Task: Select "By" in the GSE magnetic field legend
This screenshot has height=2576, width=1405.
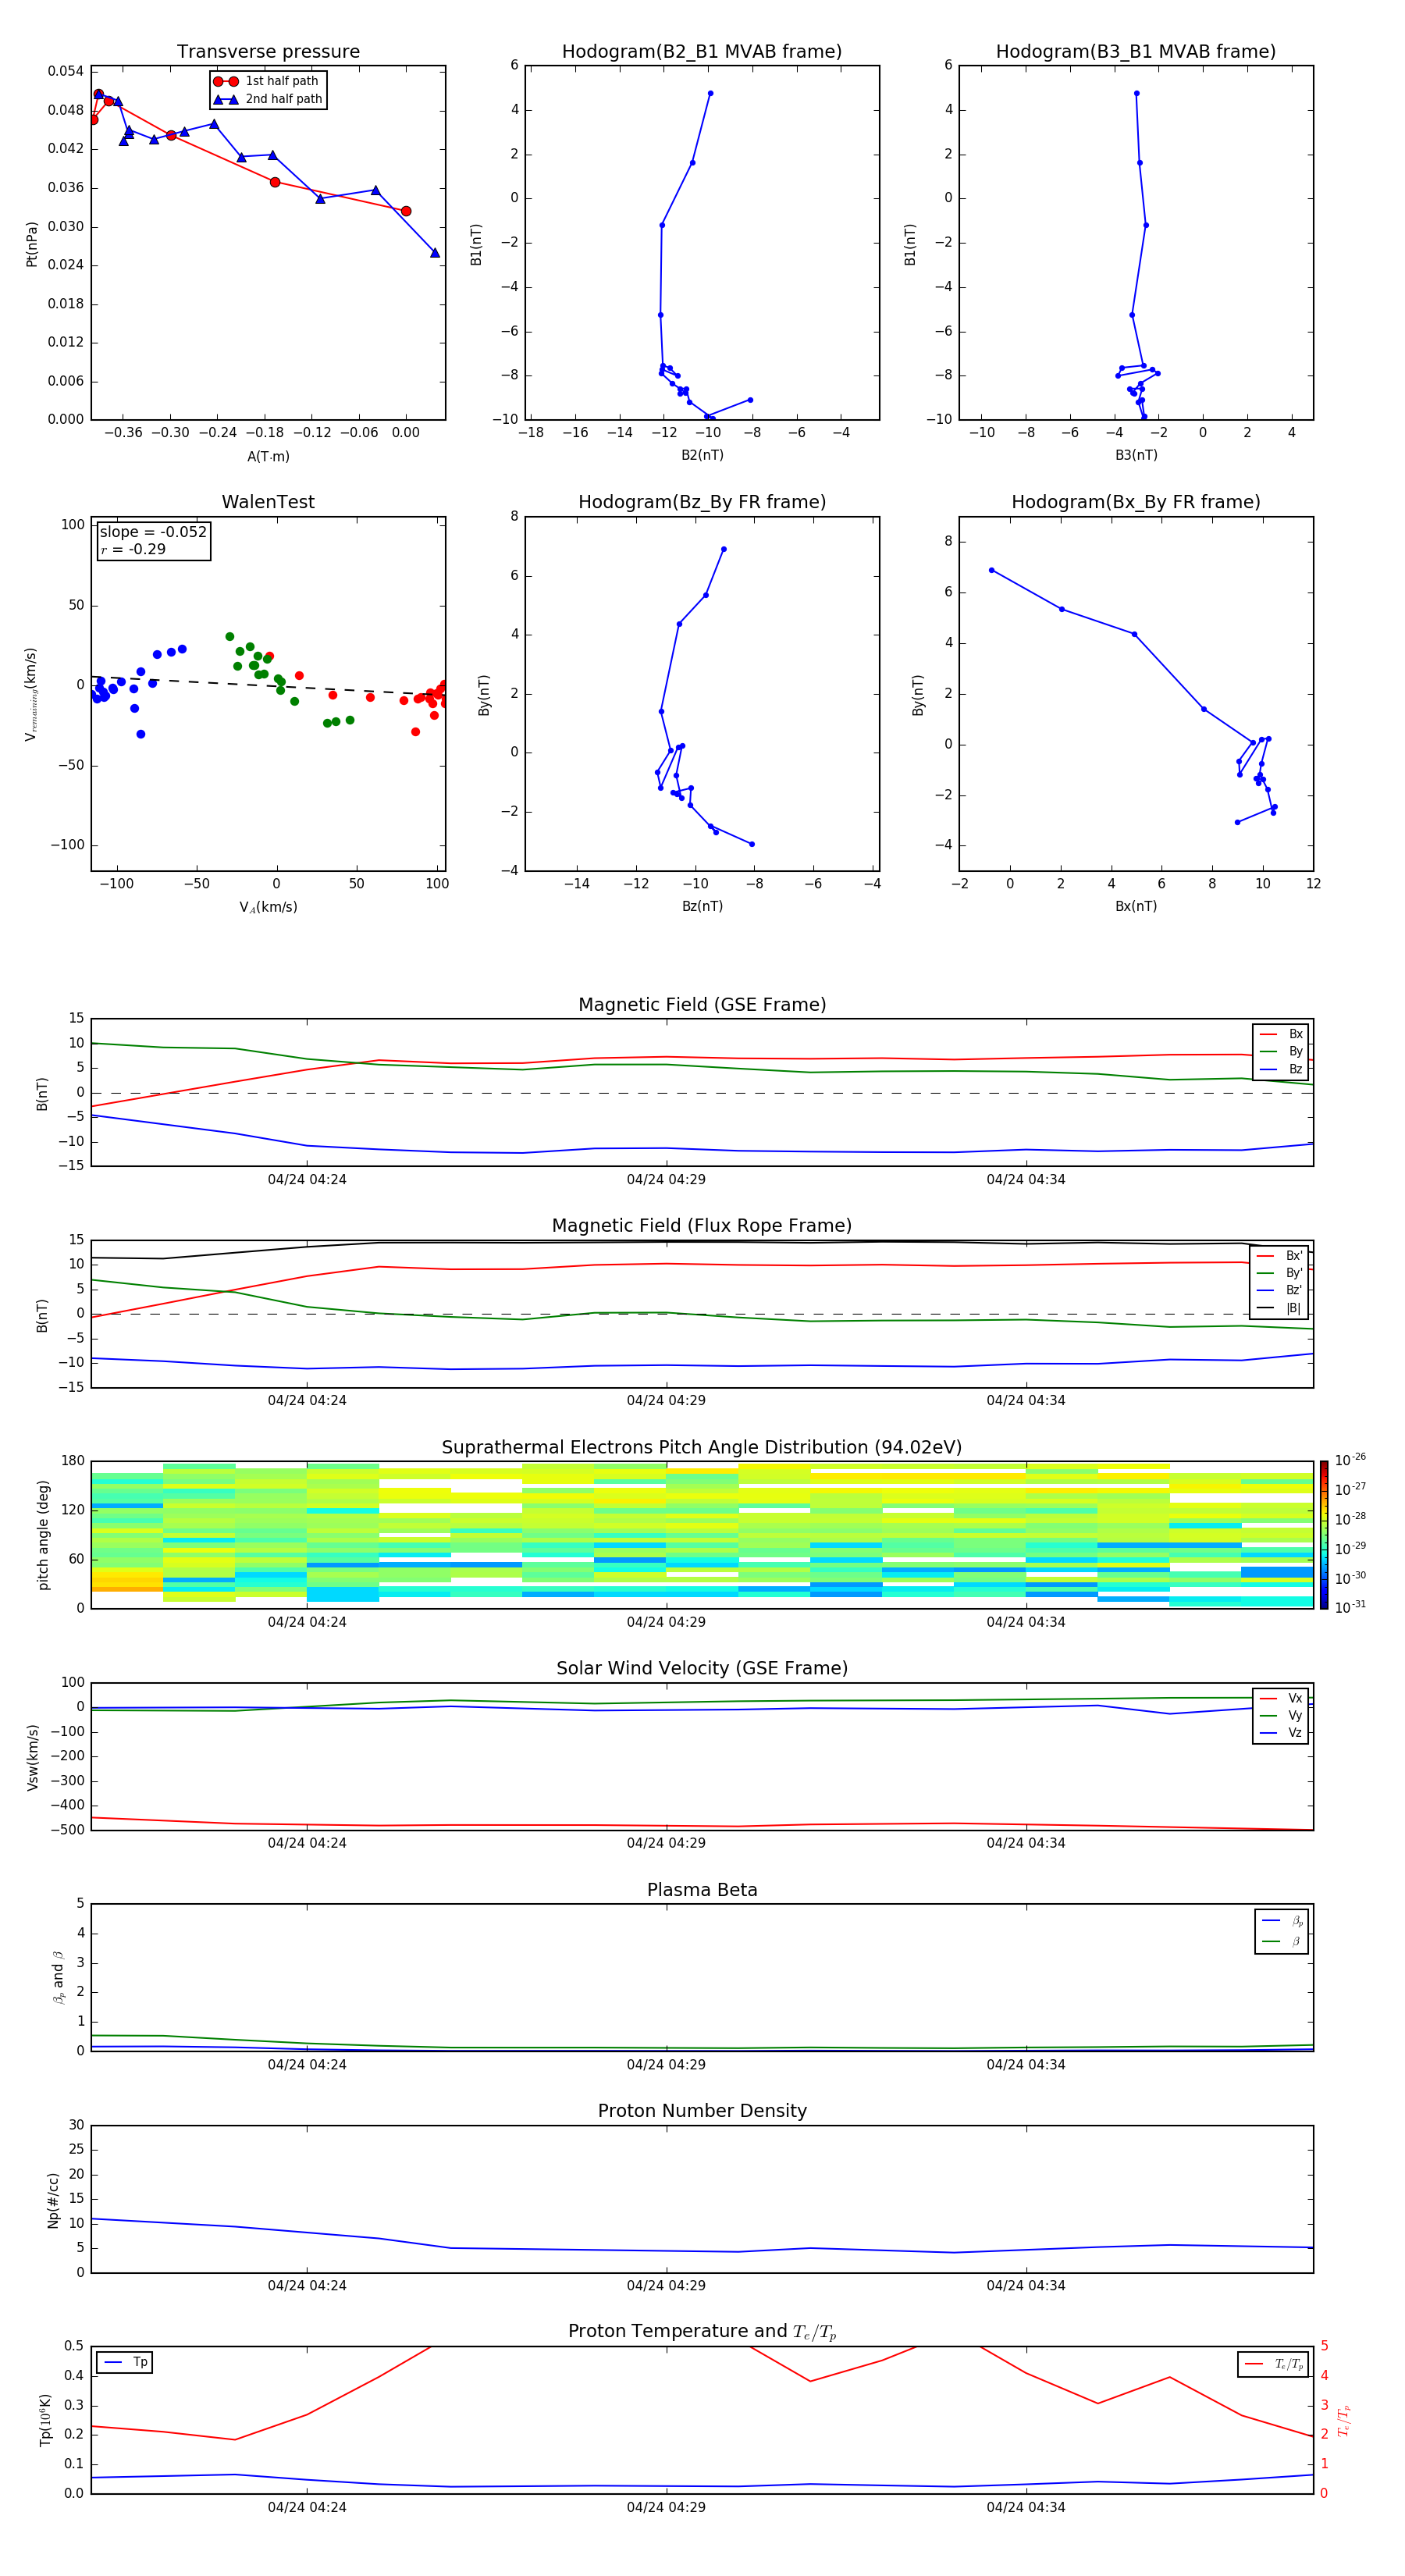Action: coord(1281,1051)
